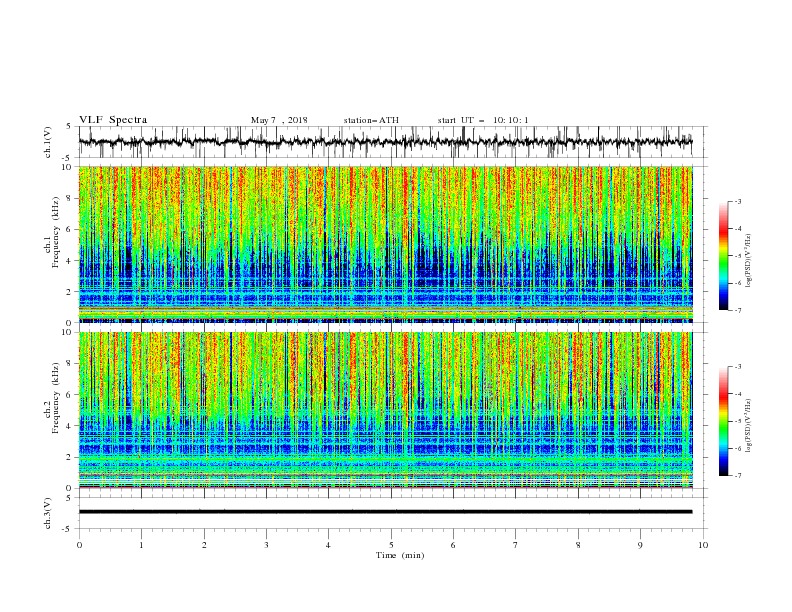Click the 'station=ATH' label
792x612 pixels.
371,120
